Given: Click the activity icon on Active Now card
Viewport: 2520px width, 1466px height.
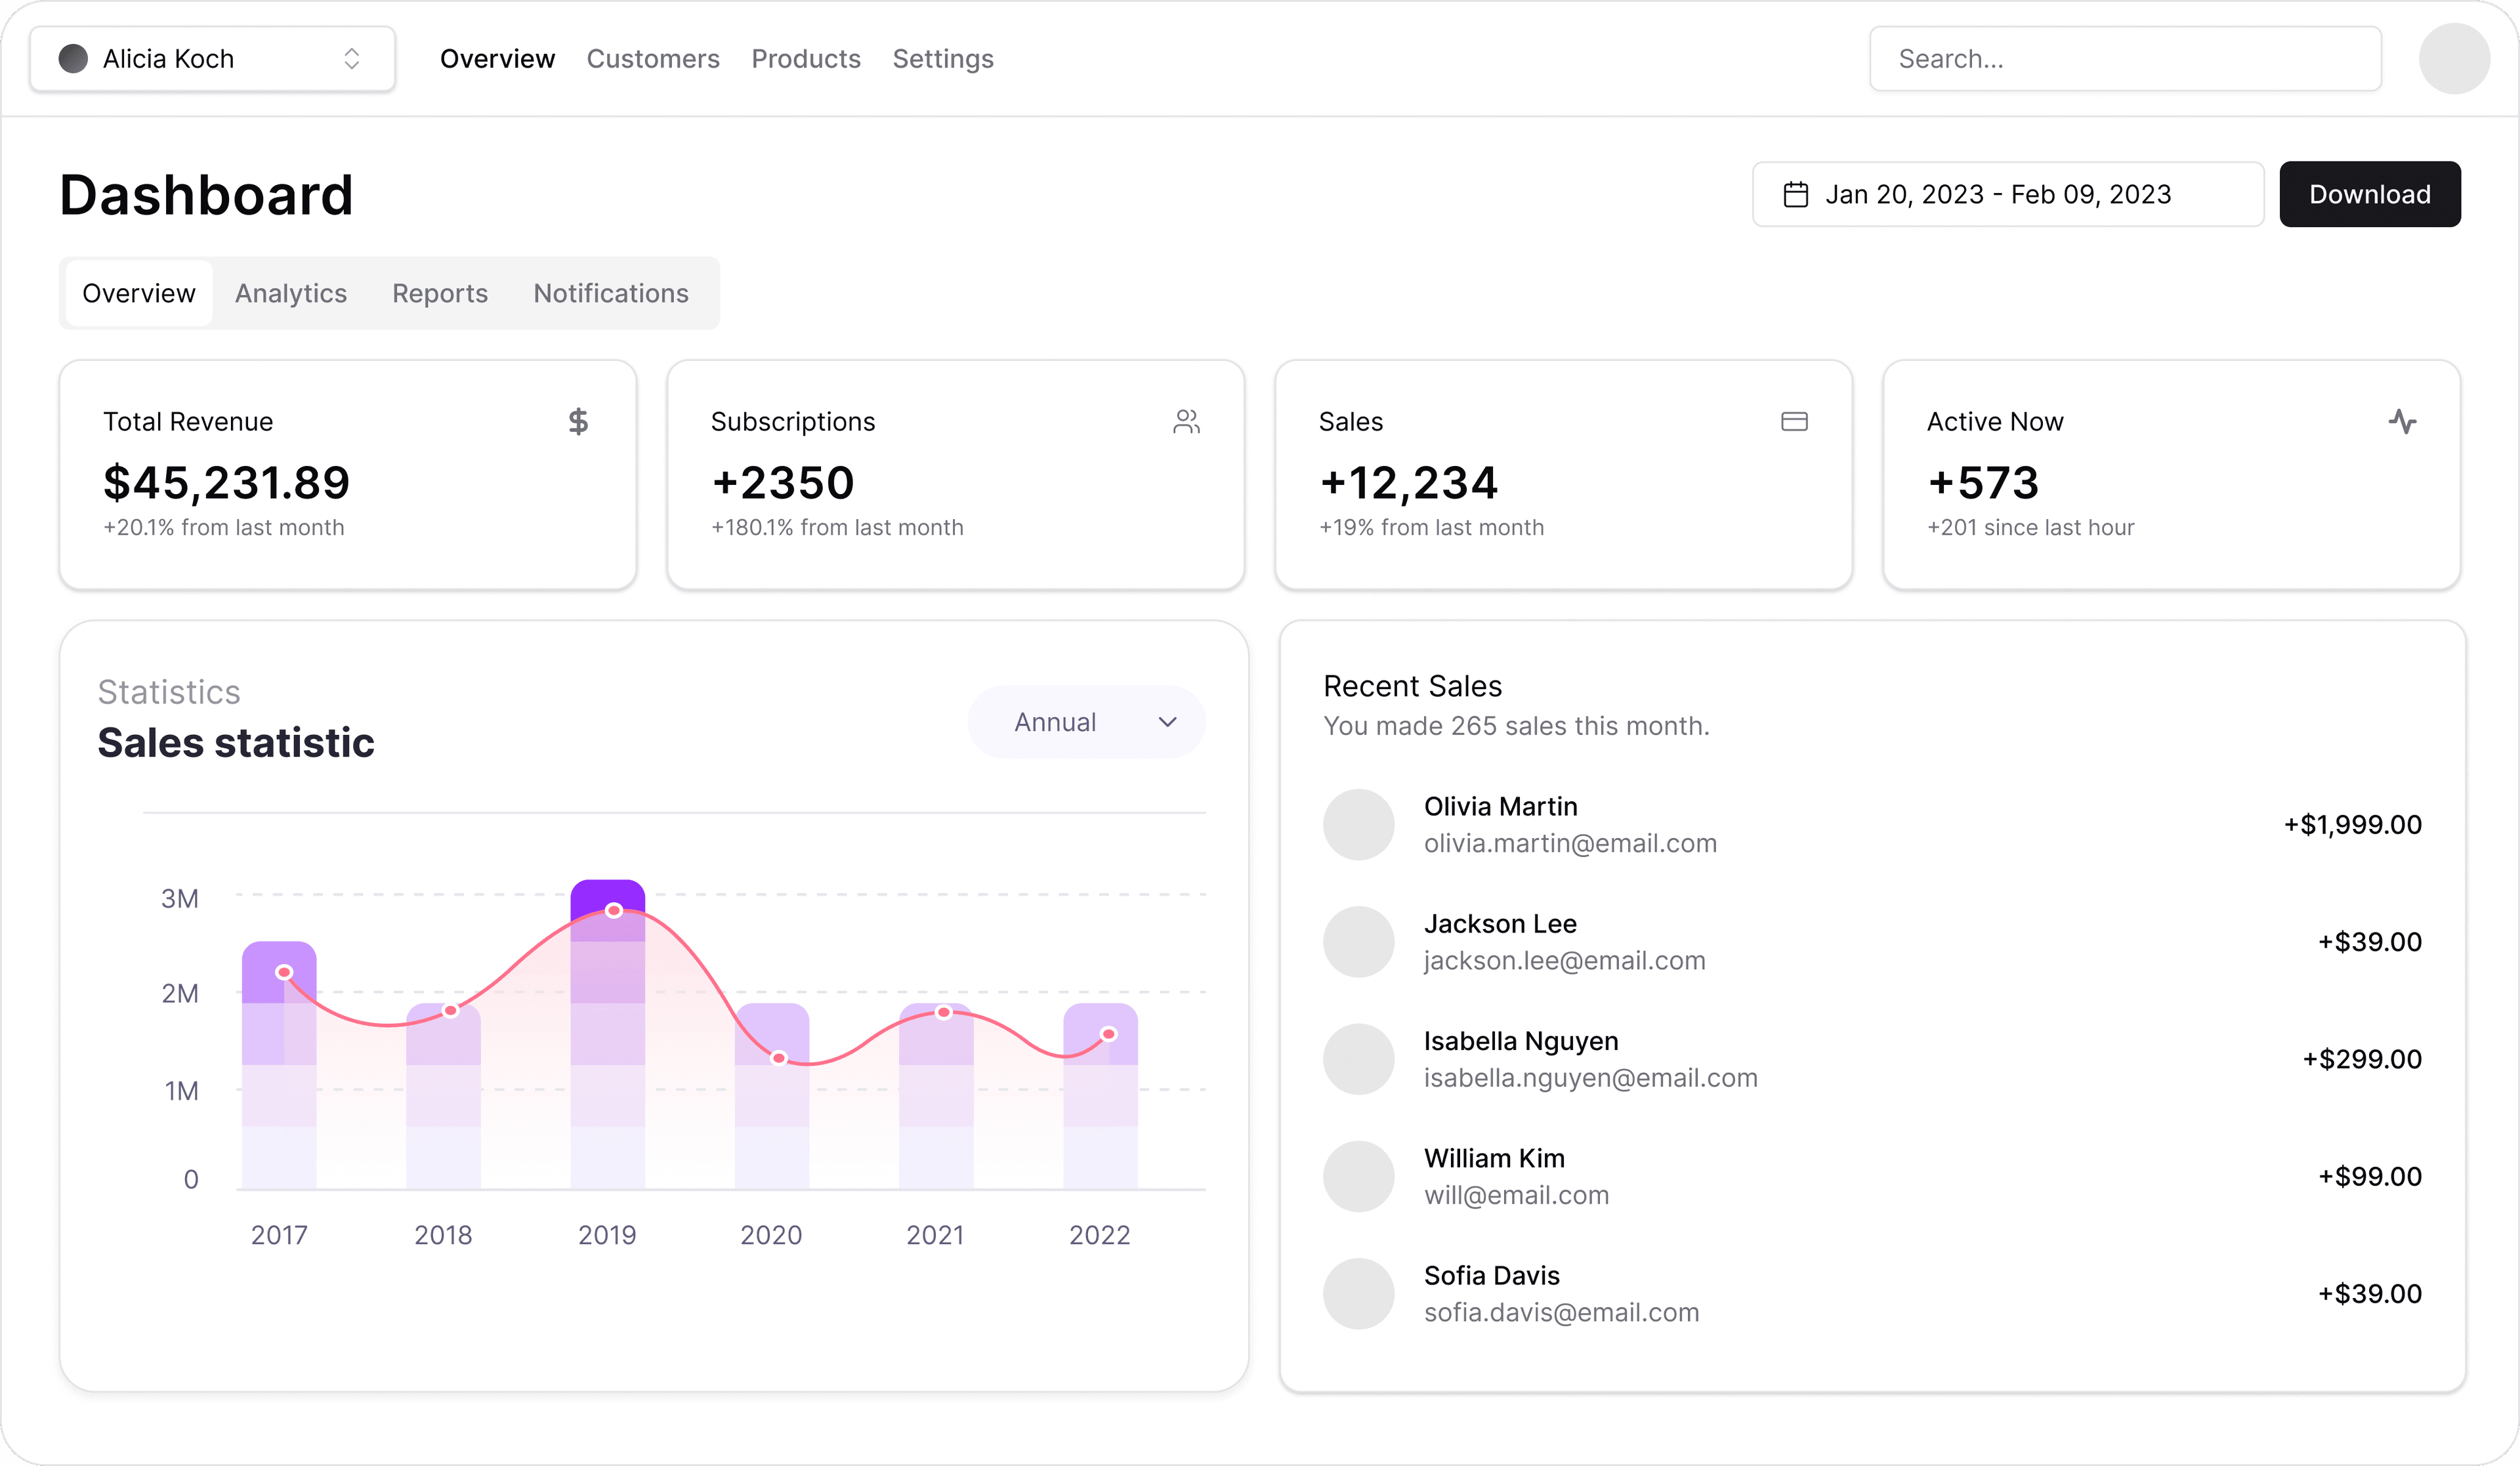Looking at the screenshot, I should (2404, 421).
